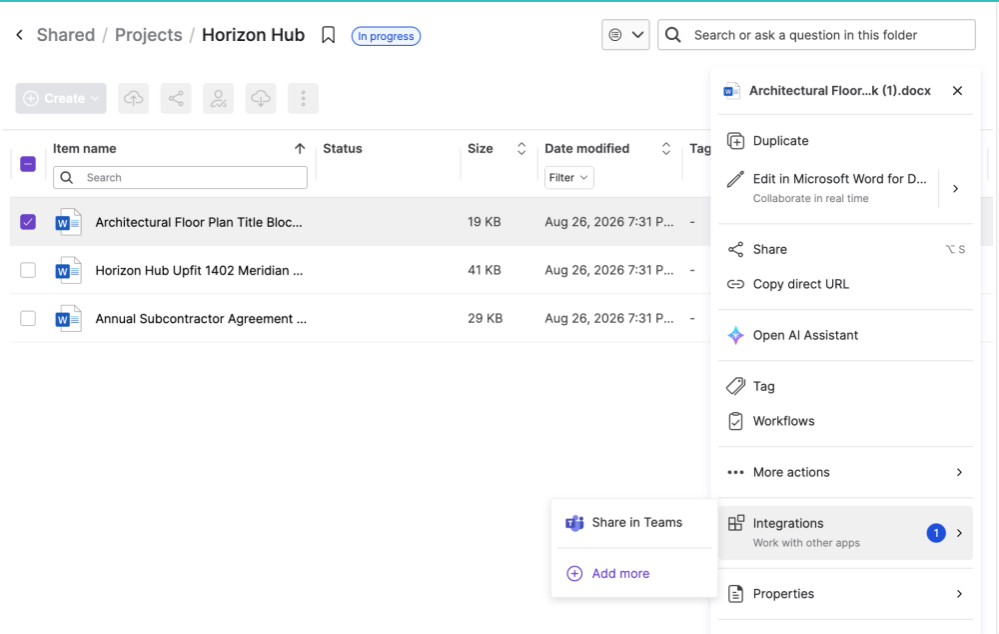The image size is (999, 634).
Task: Open Horizon Hub Upfit 1402 Meridian file
Action: (199, 270)
